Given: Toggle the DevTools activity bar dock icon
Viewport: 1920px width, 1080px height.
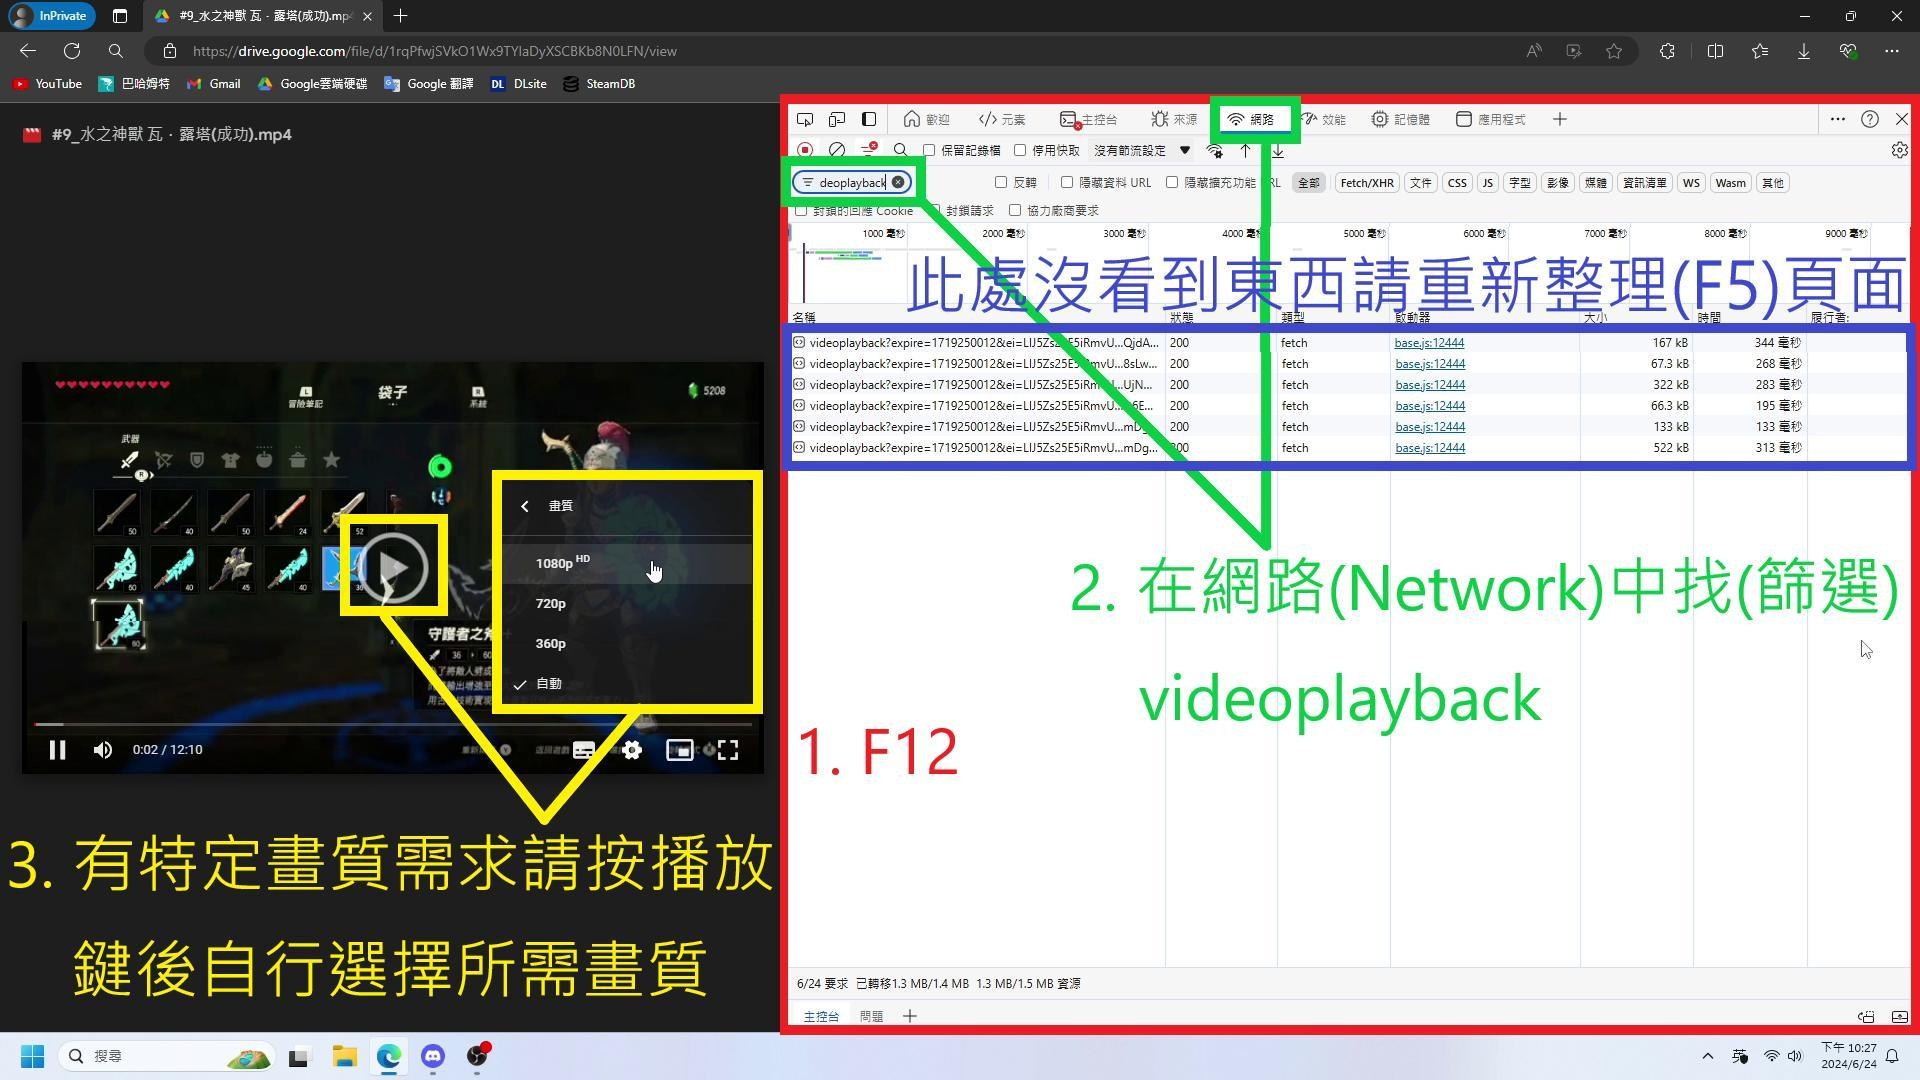Looking at the screenshot, I should 869,120.
